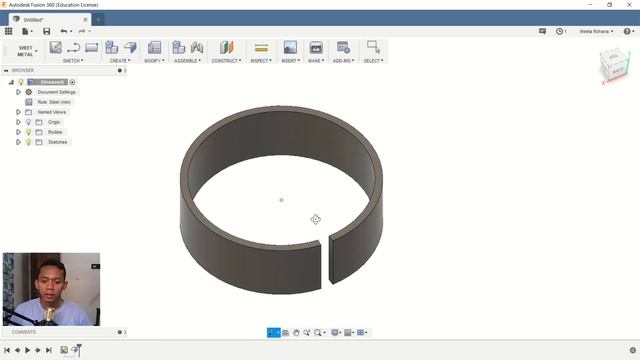Image resolution: width=640 pixels, height=360 pixels.
Task: Click the Look At icon in navigation bar
Action: click(x=286, y=333)
